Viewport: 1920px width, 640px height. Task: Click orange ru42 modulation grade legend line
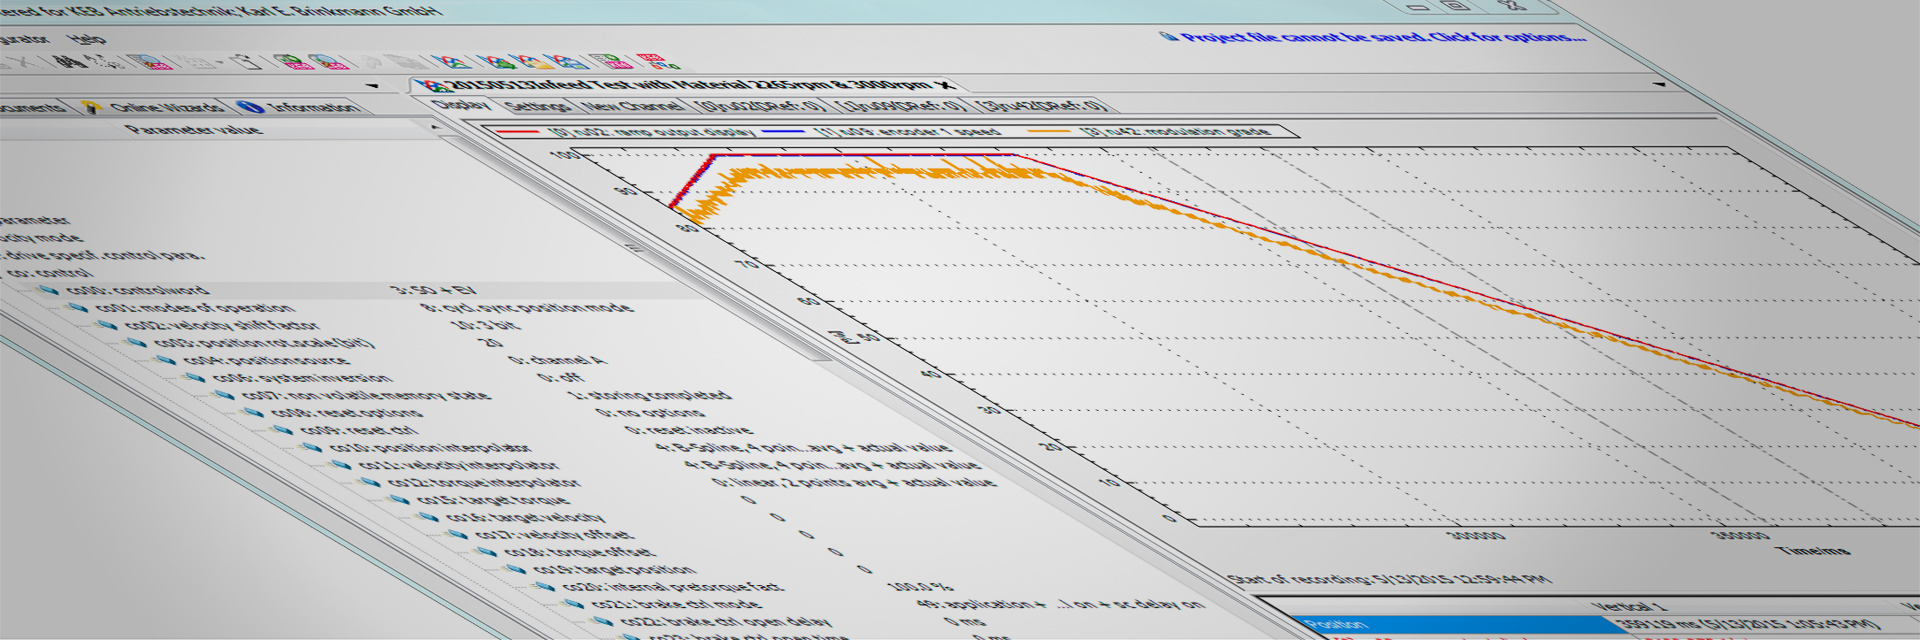(1049, 131)
